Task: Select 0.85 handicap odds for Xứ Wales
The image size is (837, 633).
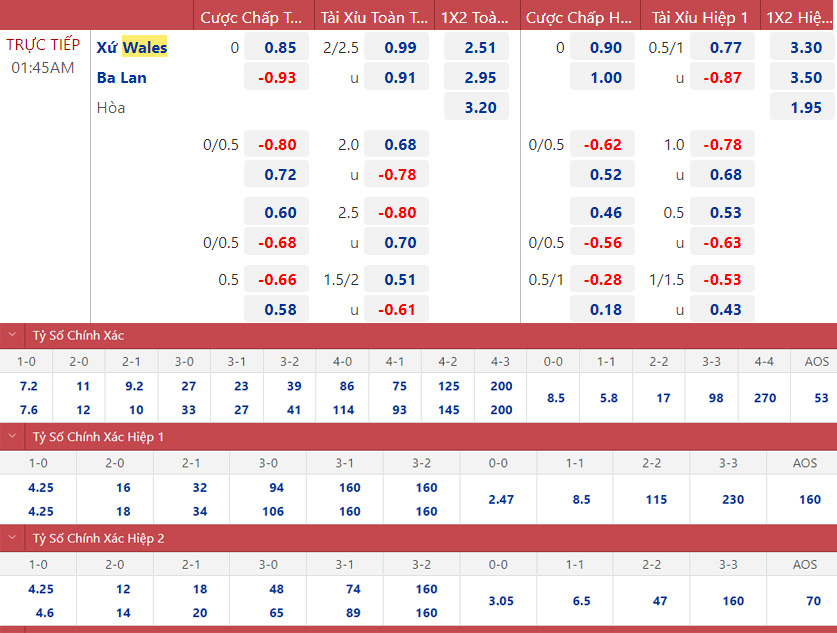Action: tap(280, 47)
